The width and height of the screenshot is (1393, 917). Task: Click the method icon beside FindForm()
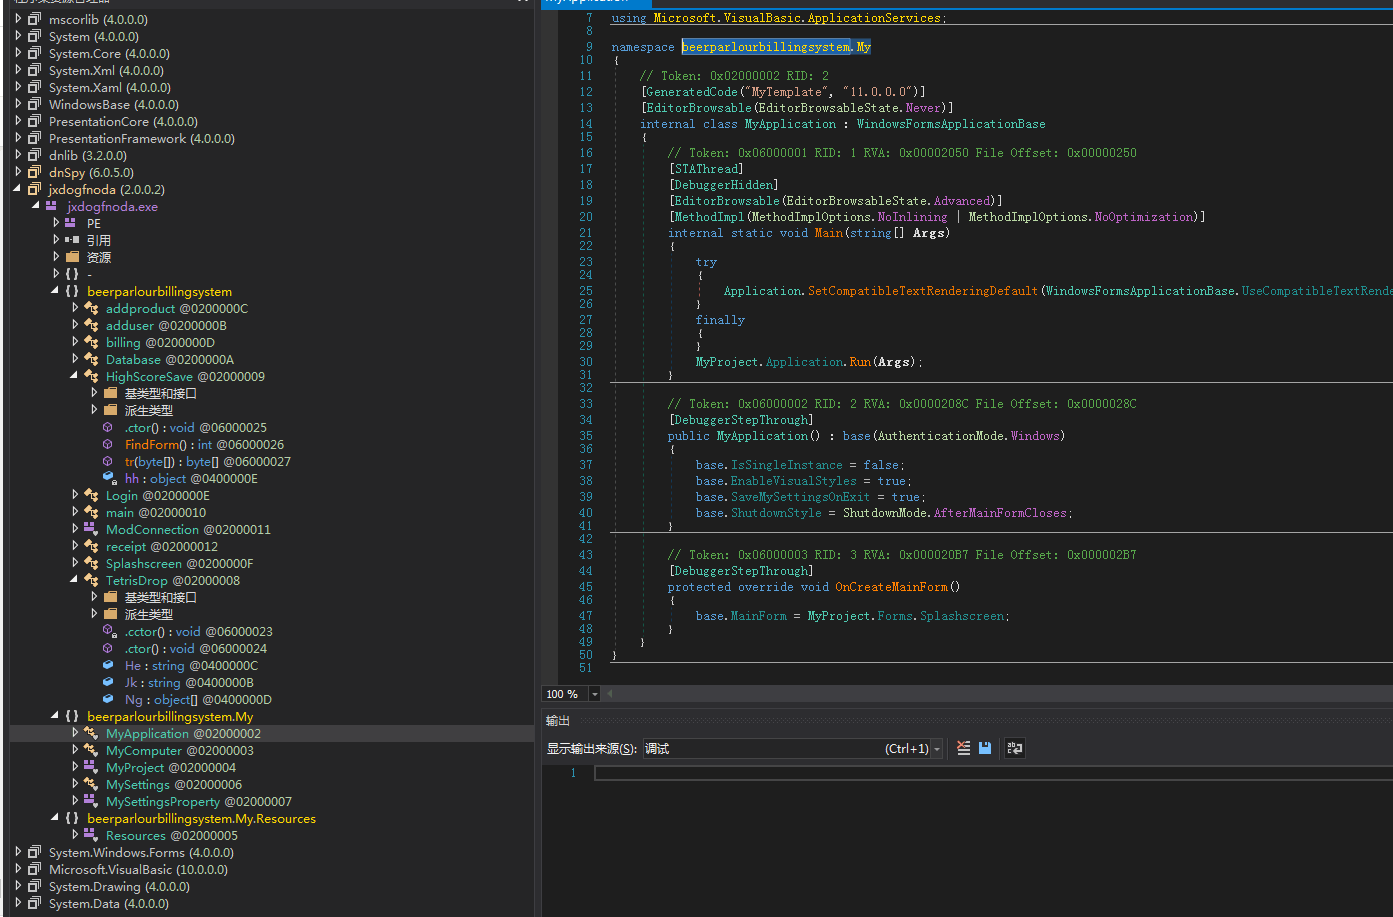click(x=108, y=444)
